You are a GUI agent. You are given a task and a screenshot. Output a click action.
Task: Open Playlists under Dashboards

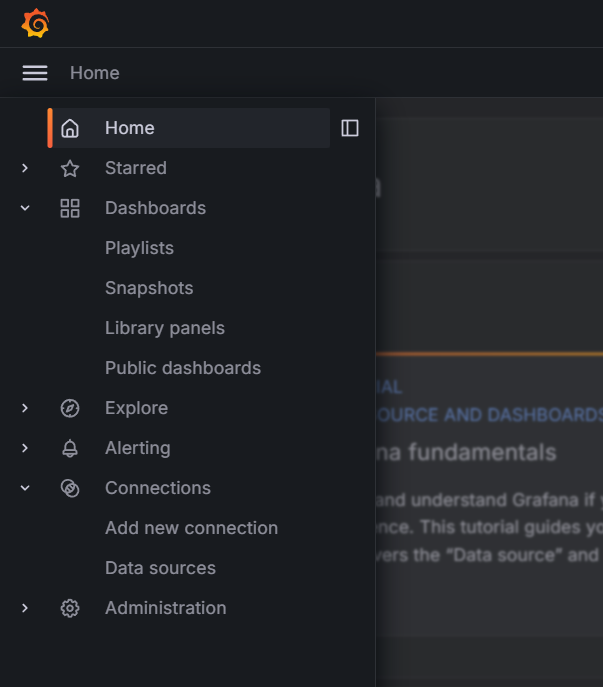pos(139,248)
